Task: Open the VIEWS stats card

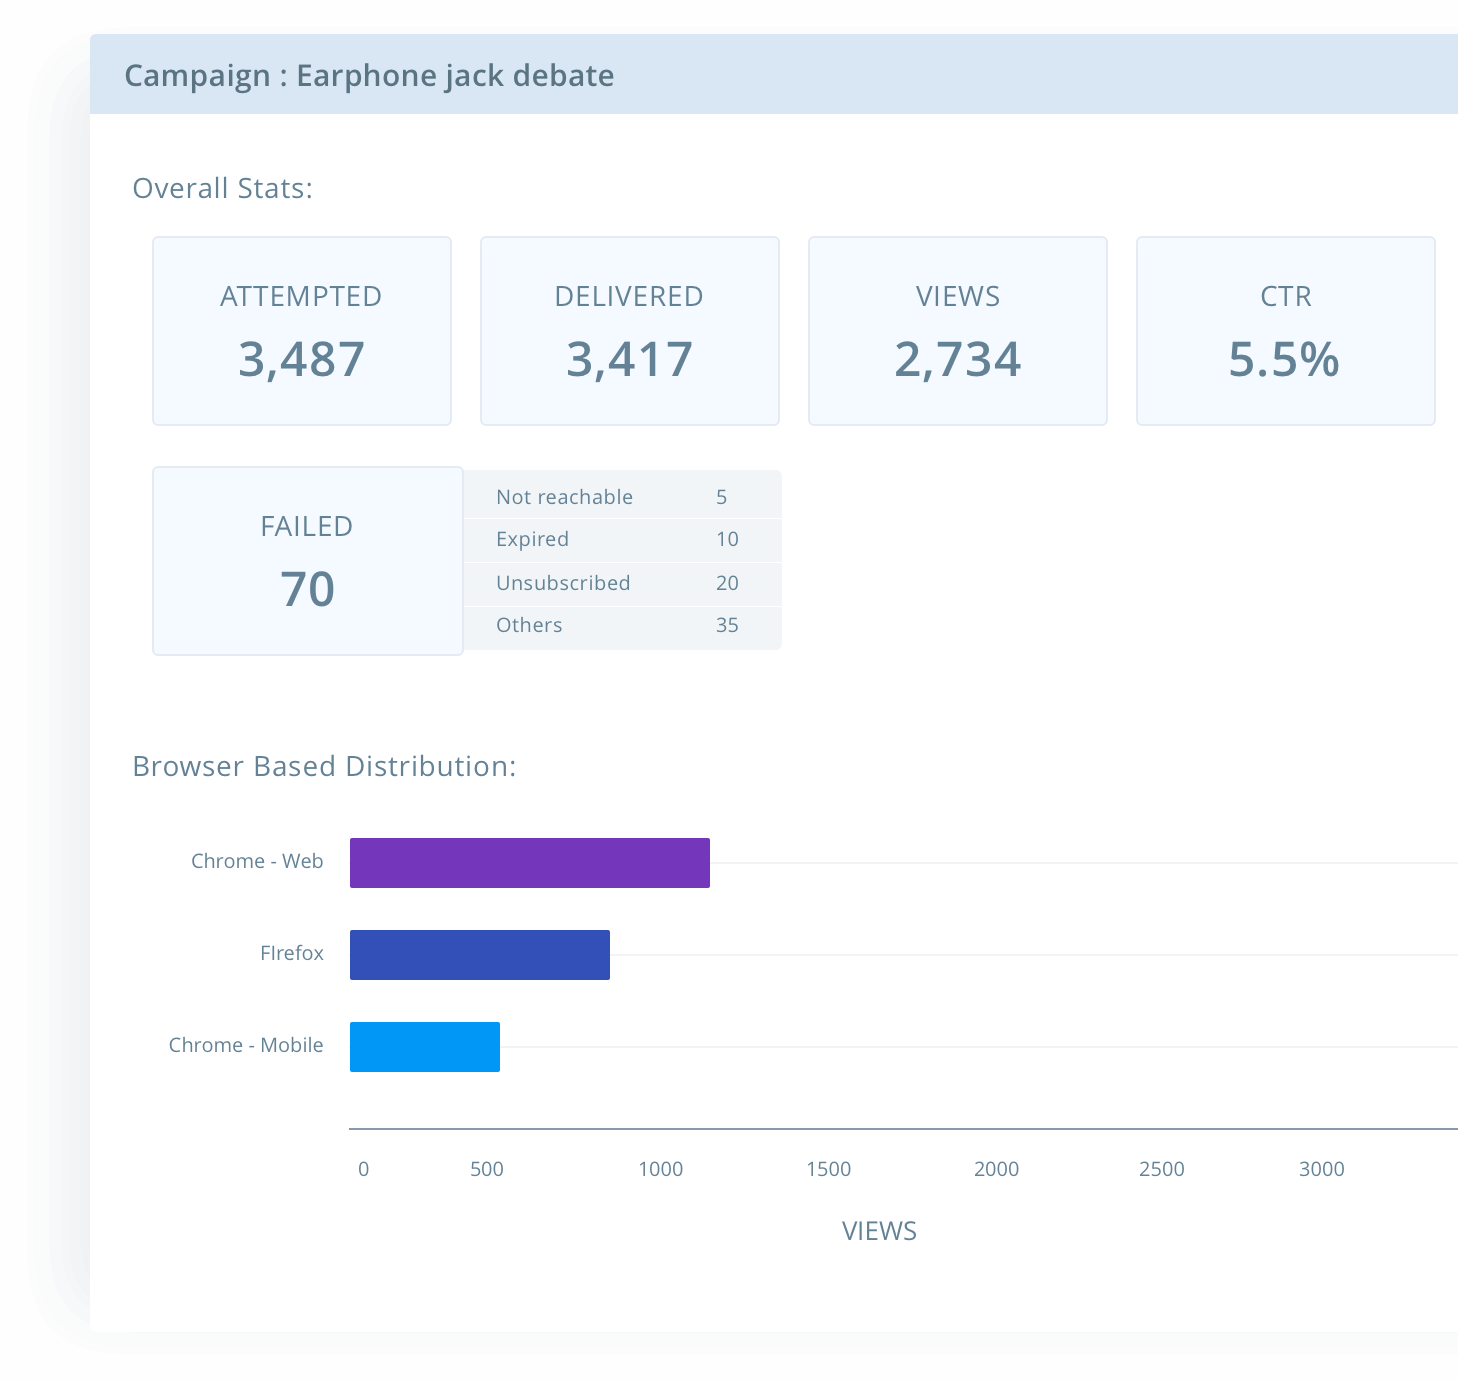Action: [957, 331]
